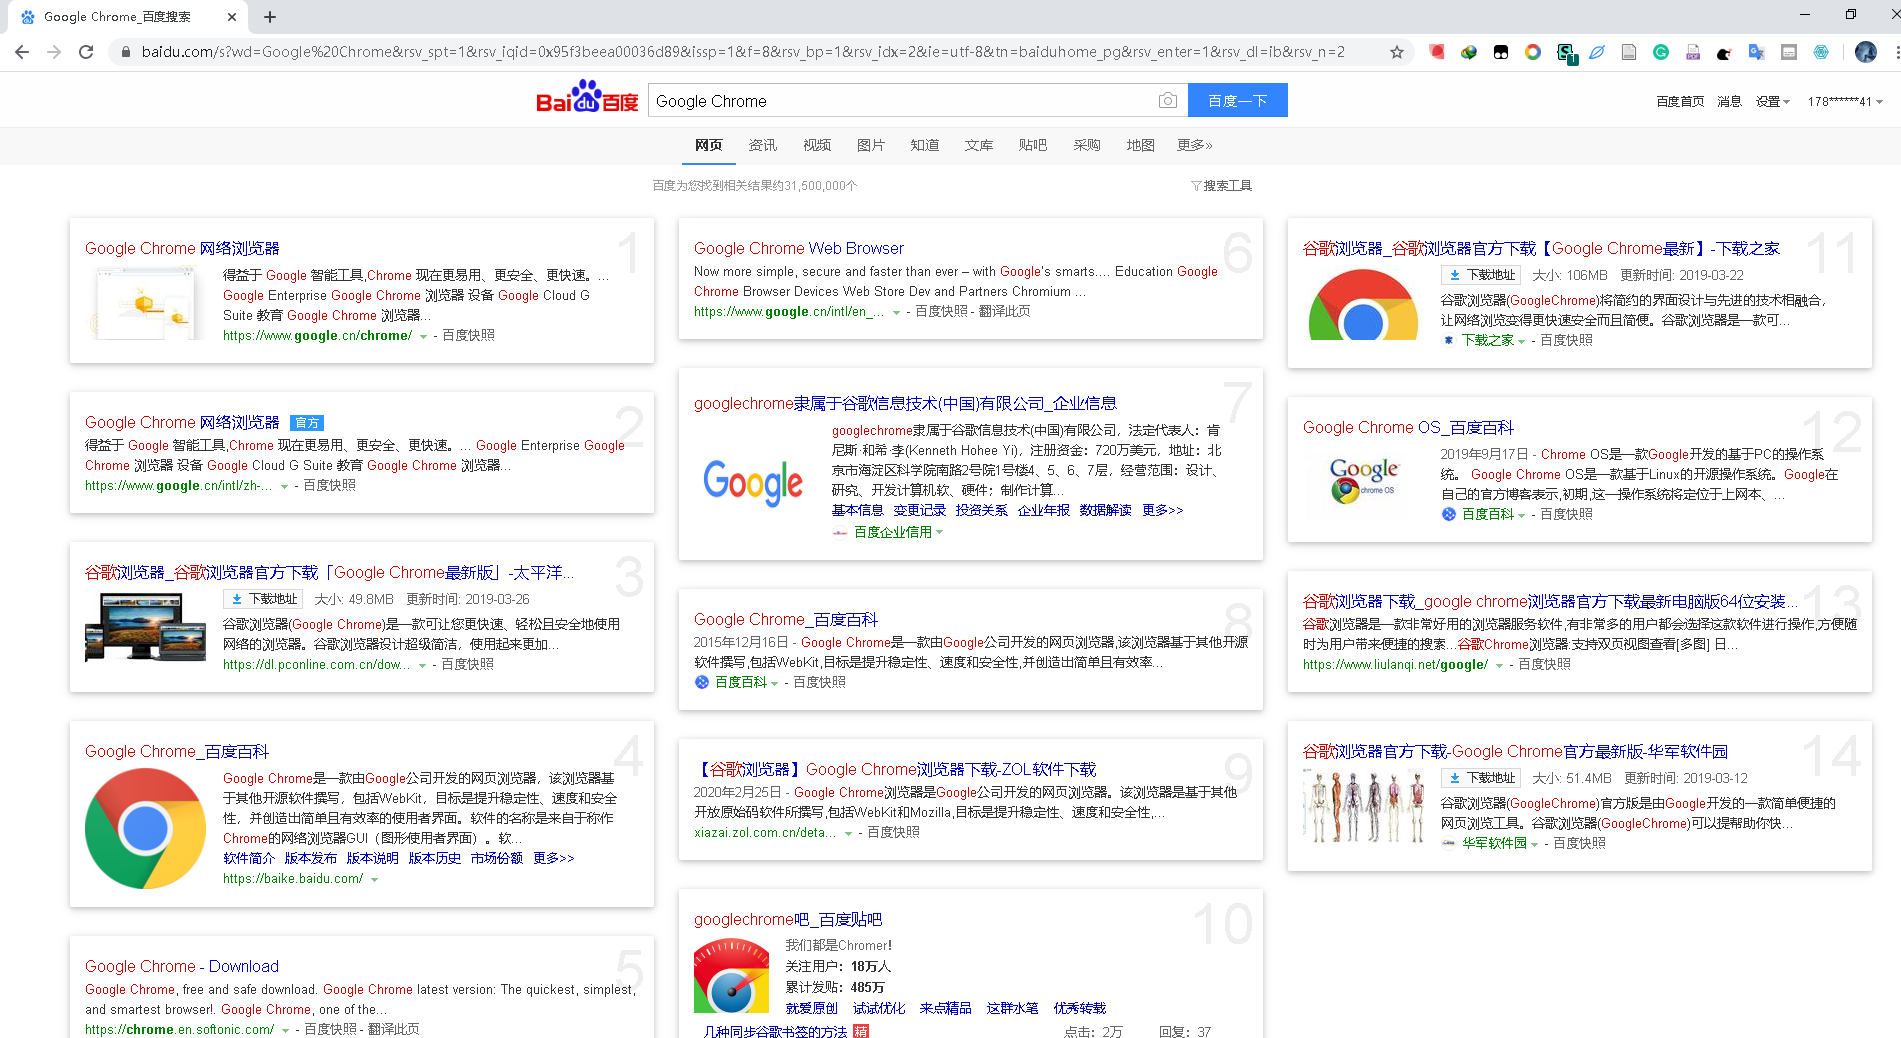
Task: Open 投资关系 sublink in 企业信息 result
Action: tap(981, 510)
